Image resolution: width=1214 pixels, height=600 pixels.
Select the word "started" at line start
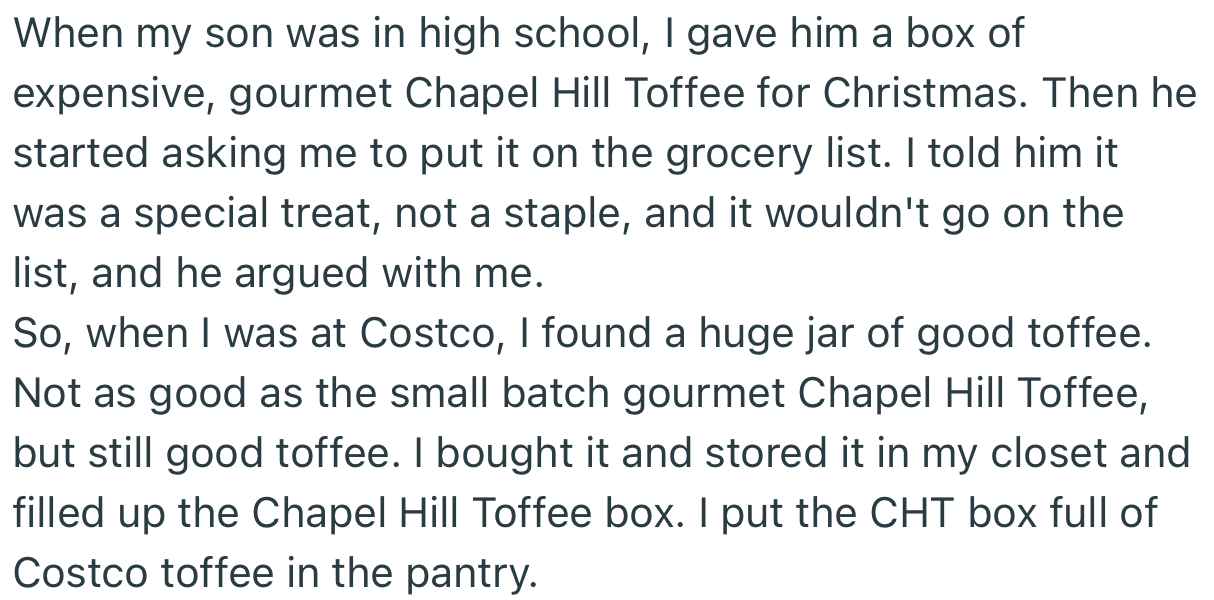tap(73, 153)
